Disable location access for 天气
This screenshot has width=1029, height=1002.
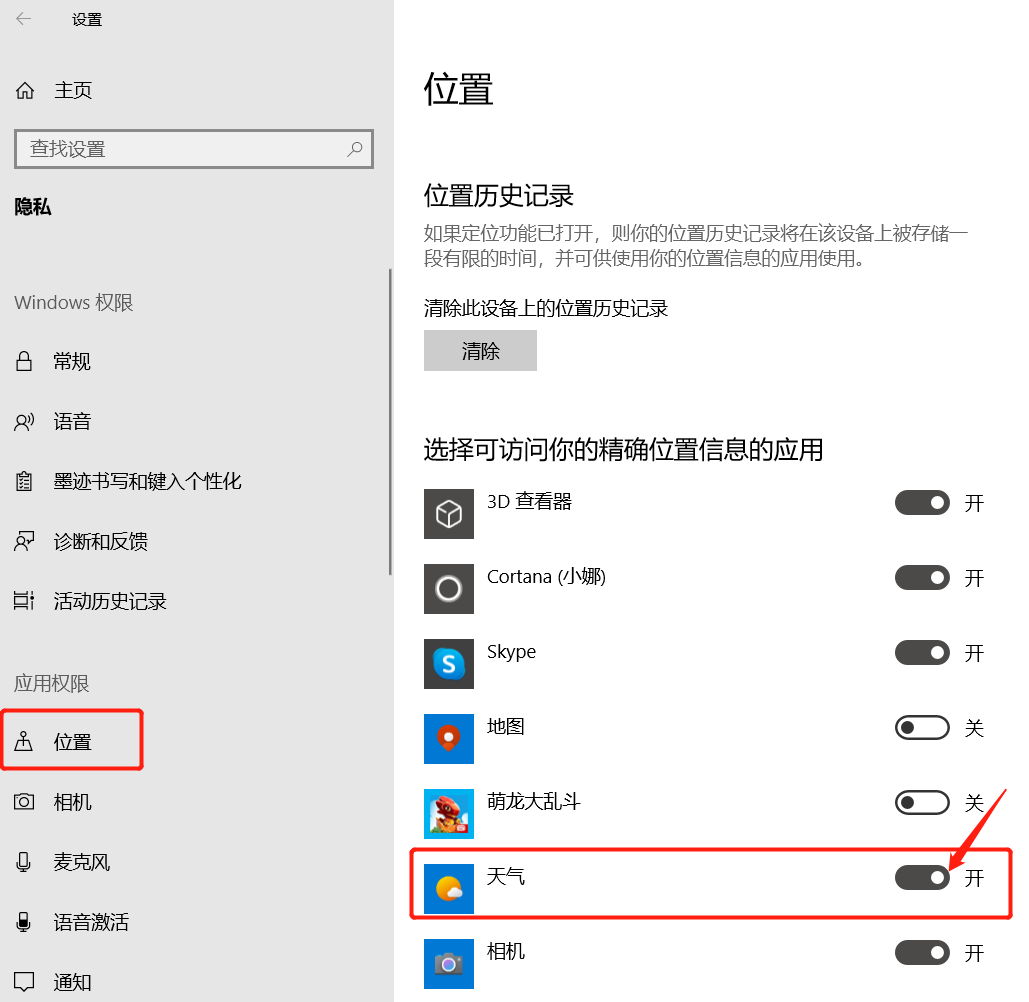[922, 877]
